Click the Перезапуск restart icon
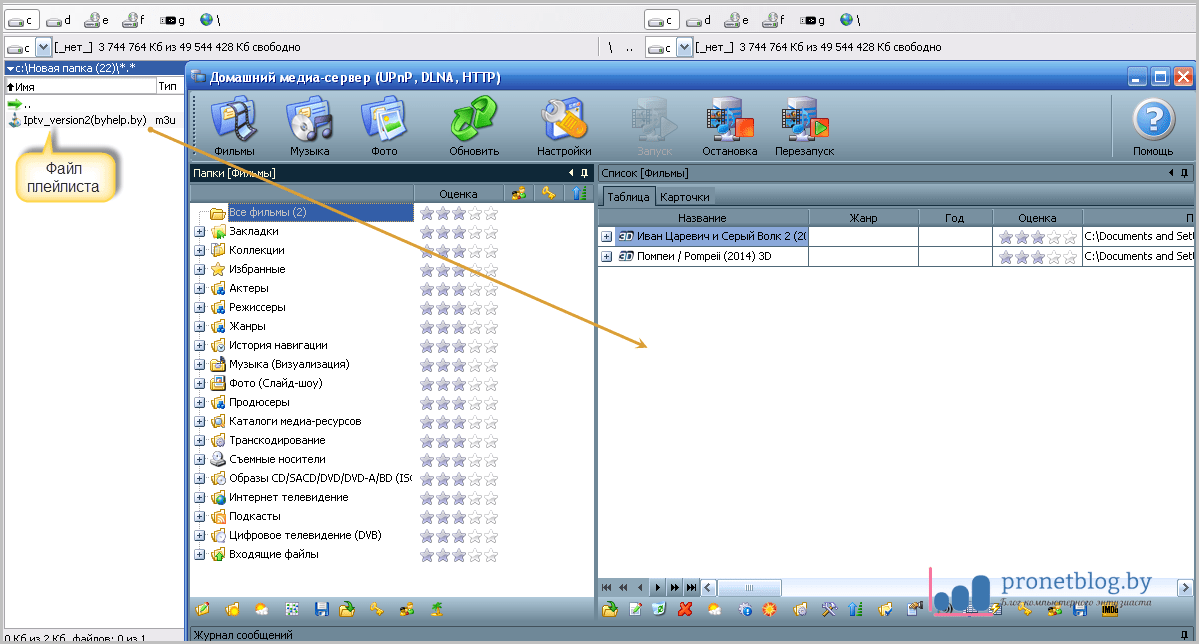 pyautogui.click(x=804, y=126)
